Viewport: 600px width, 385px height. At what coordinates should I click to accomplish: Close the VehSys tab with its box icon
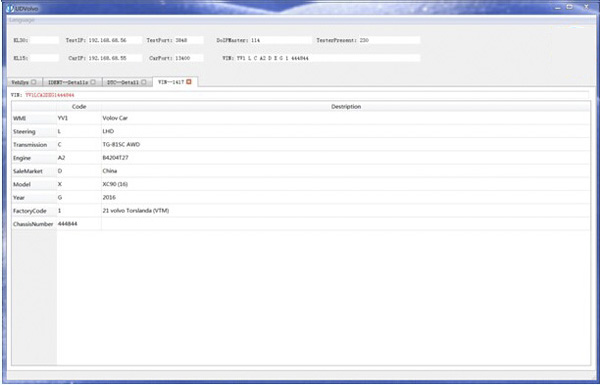pos(34,82)
